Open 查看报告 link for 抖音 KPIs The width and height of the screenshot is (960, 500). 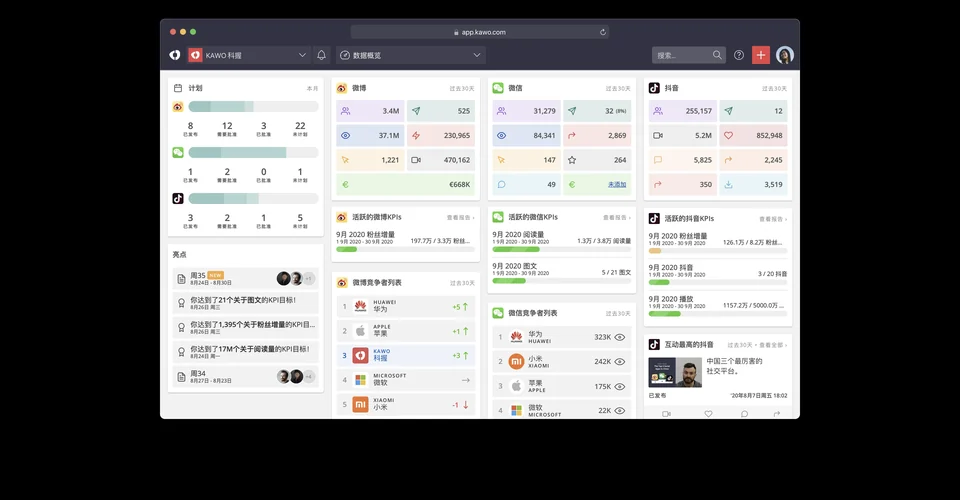pyautogui.click(x=773, y=218)
